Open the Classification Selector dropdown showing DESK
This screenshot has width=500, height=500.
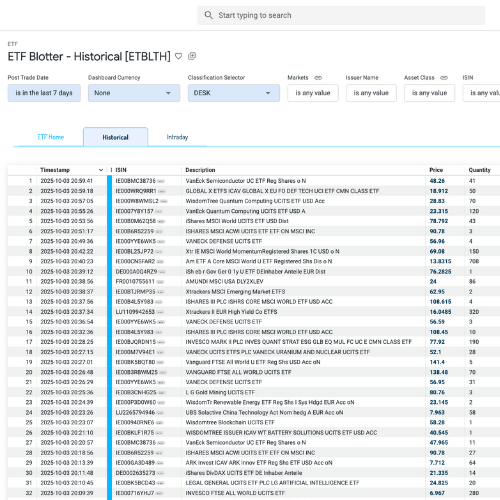(x=234, y=93)
